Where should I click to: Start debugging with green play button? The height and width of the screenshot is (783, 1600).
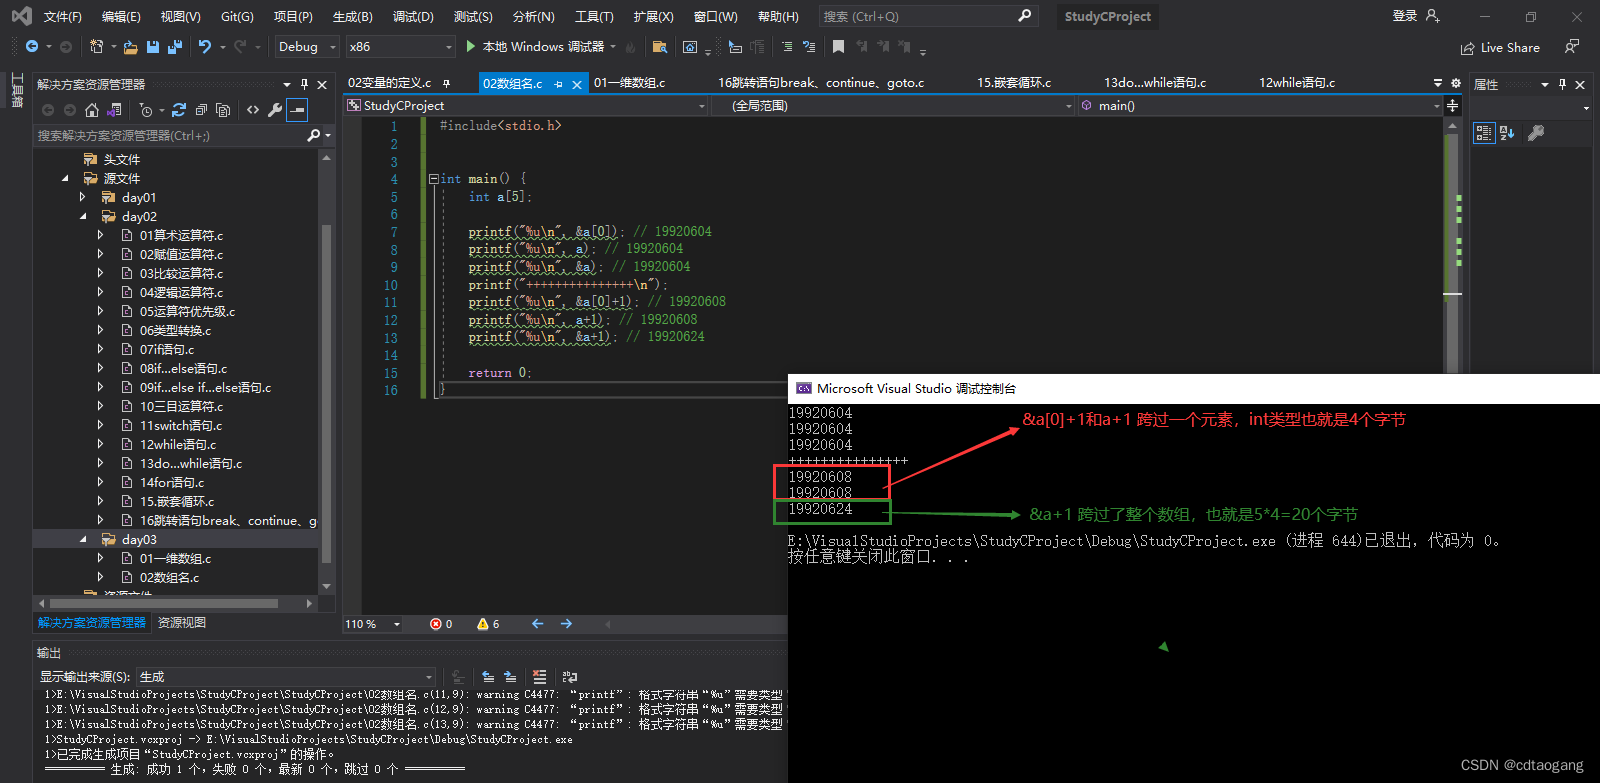tap(471, 47)
